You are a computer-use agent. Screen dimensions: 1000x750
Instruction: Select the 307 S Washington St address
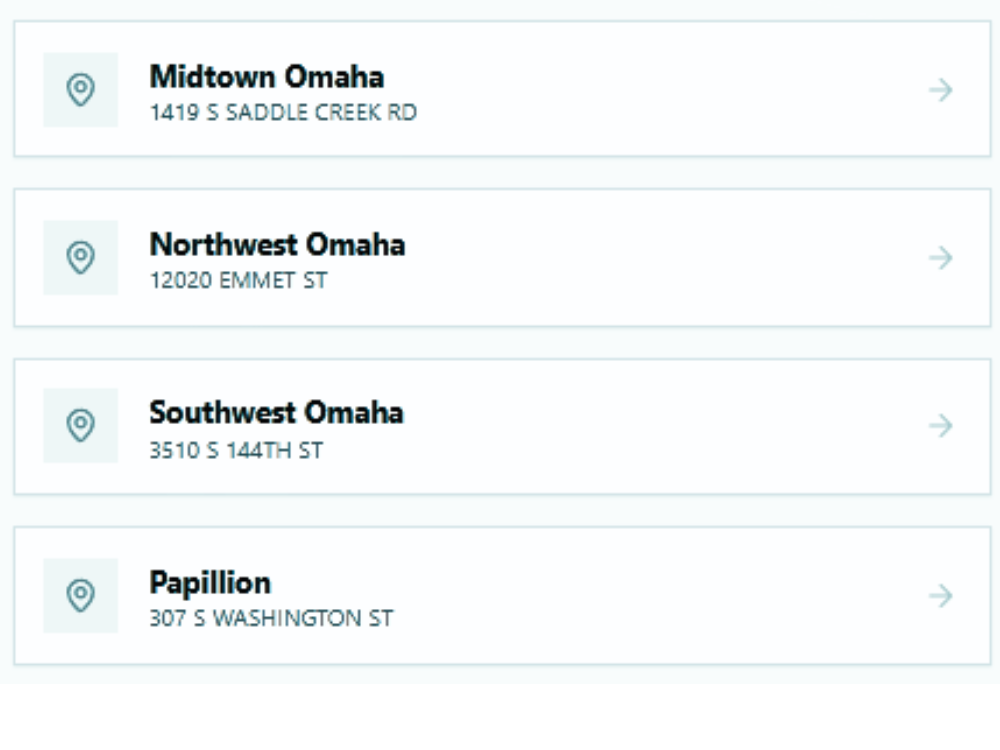pos(271,619)
